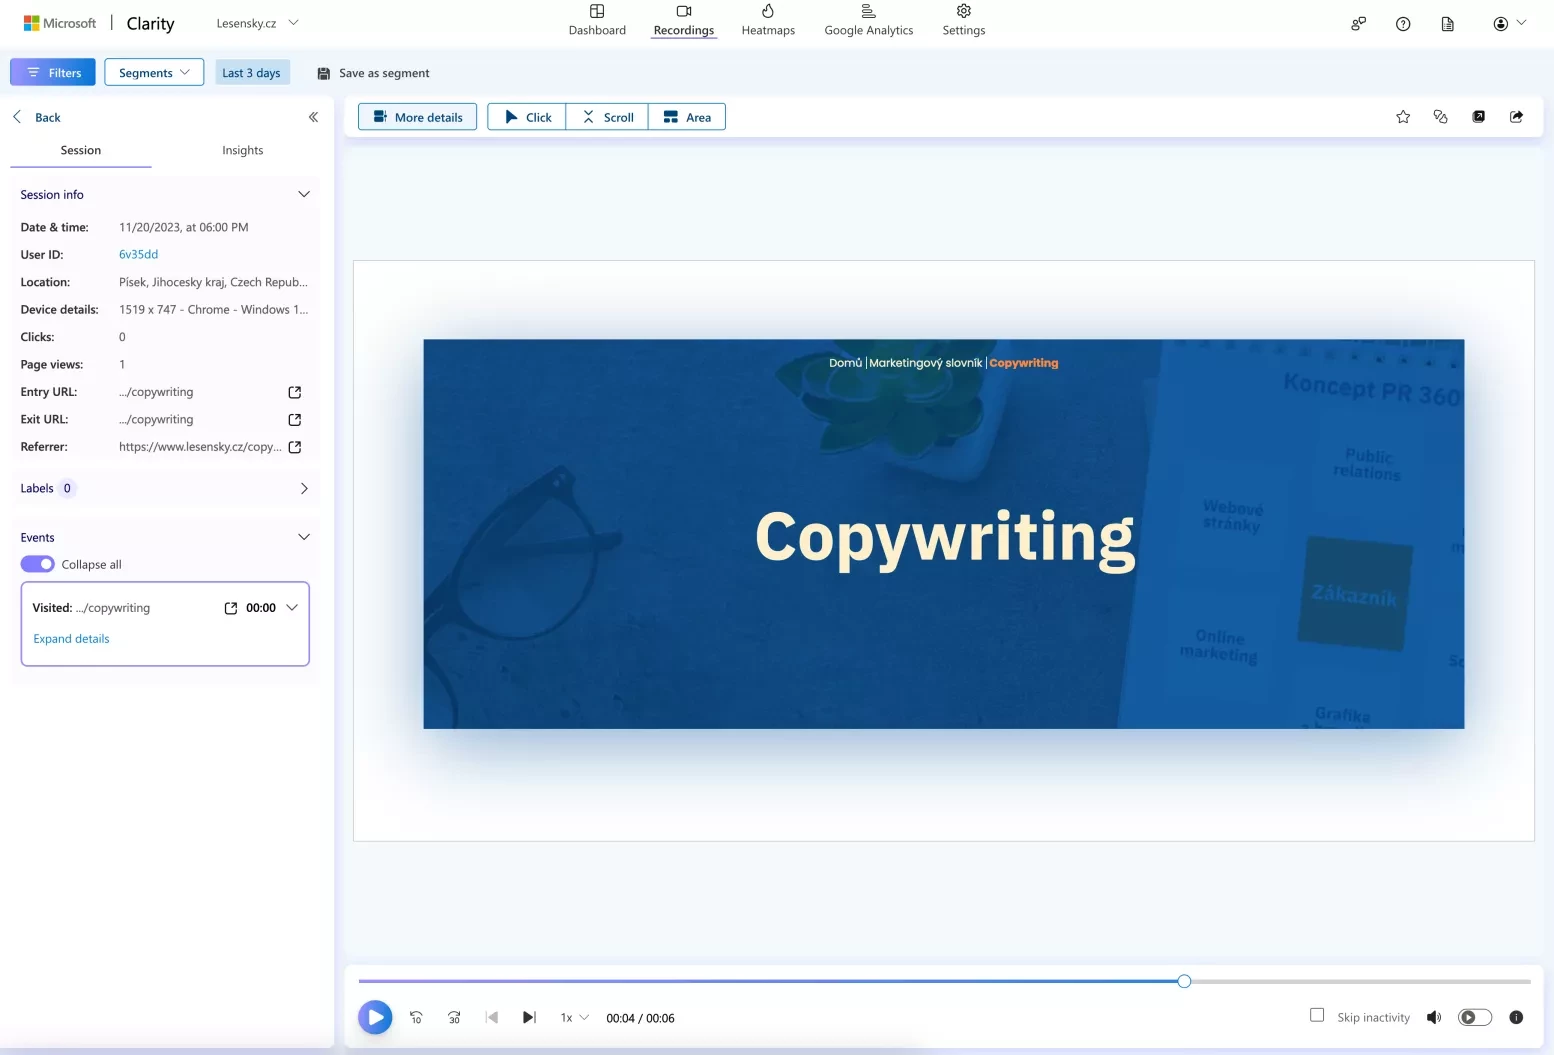Image resolution: width=1554 pixels, height=1055 pixels.
Task: Open the documentation page icon
Action: 1447,24
